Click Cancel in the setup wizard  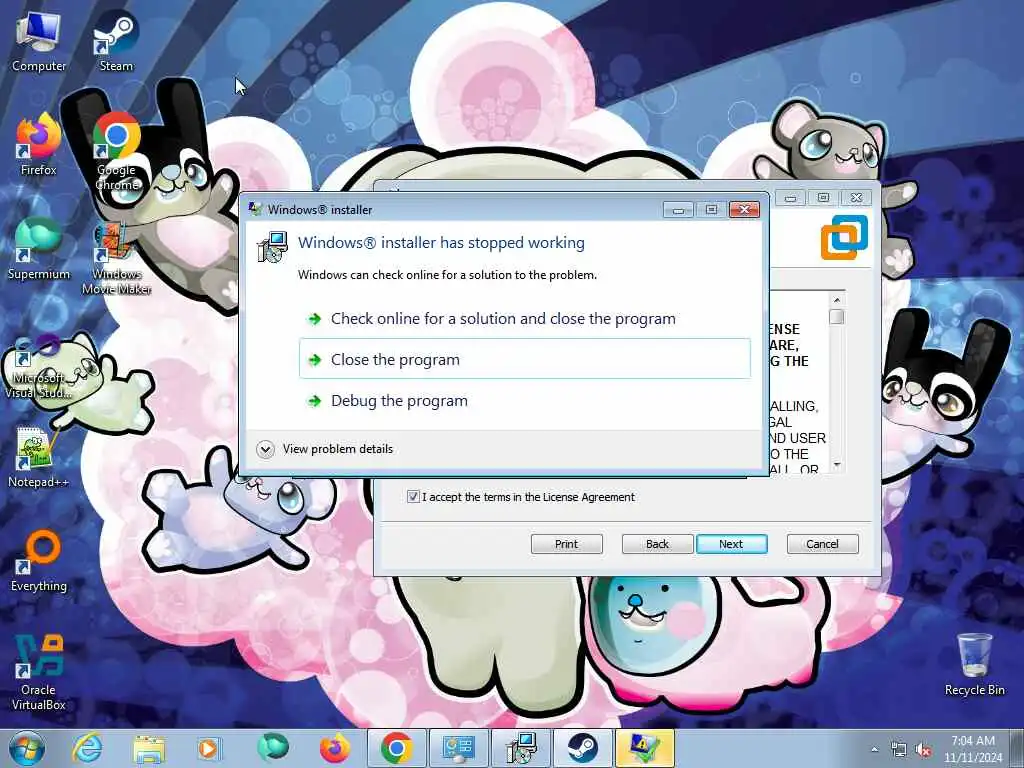(822, 544)
